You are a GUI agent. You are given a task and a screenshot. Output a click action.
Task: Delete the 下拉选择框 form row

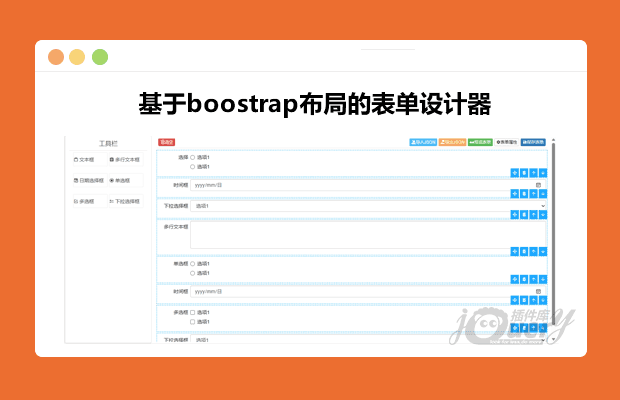524,214
